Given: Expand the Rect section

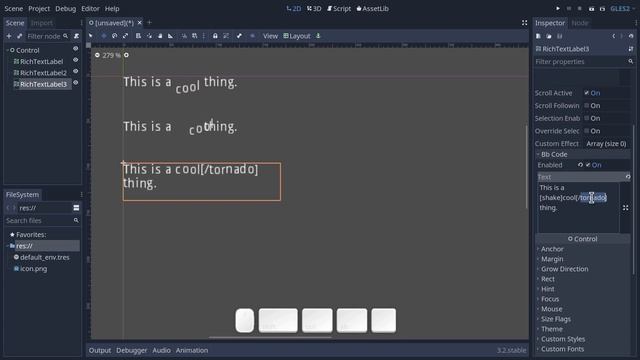Looking at the screenshot, I should 583,279.
